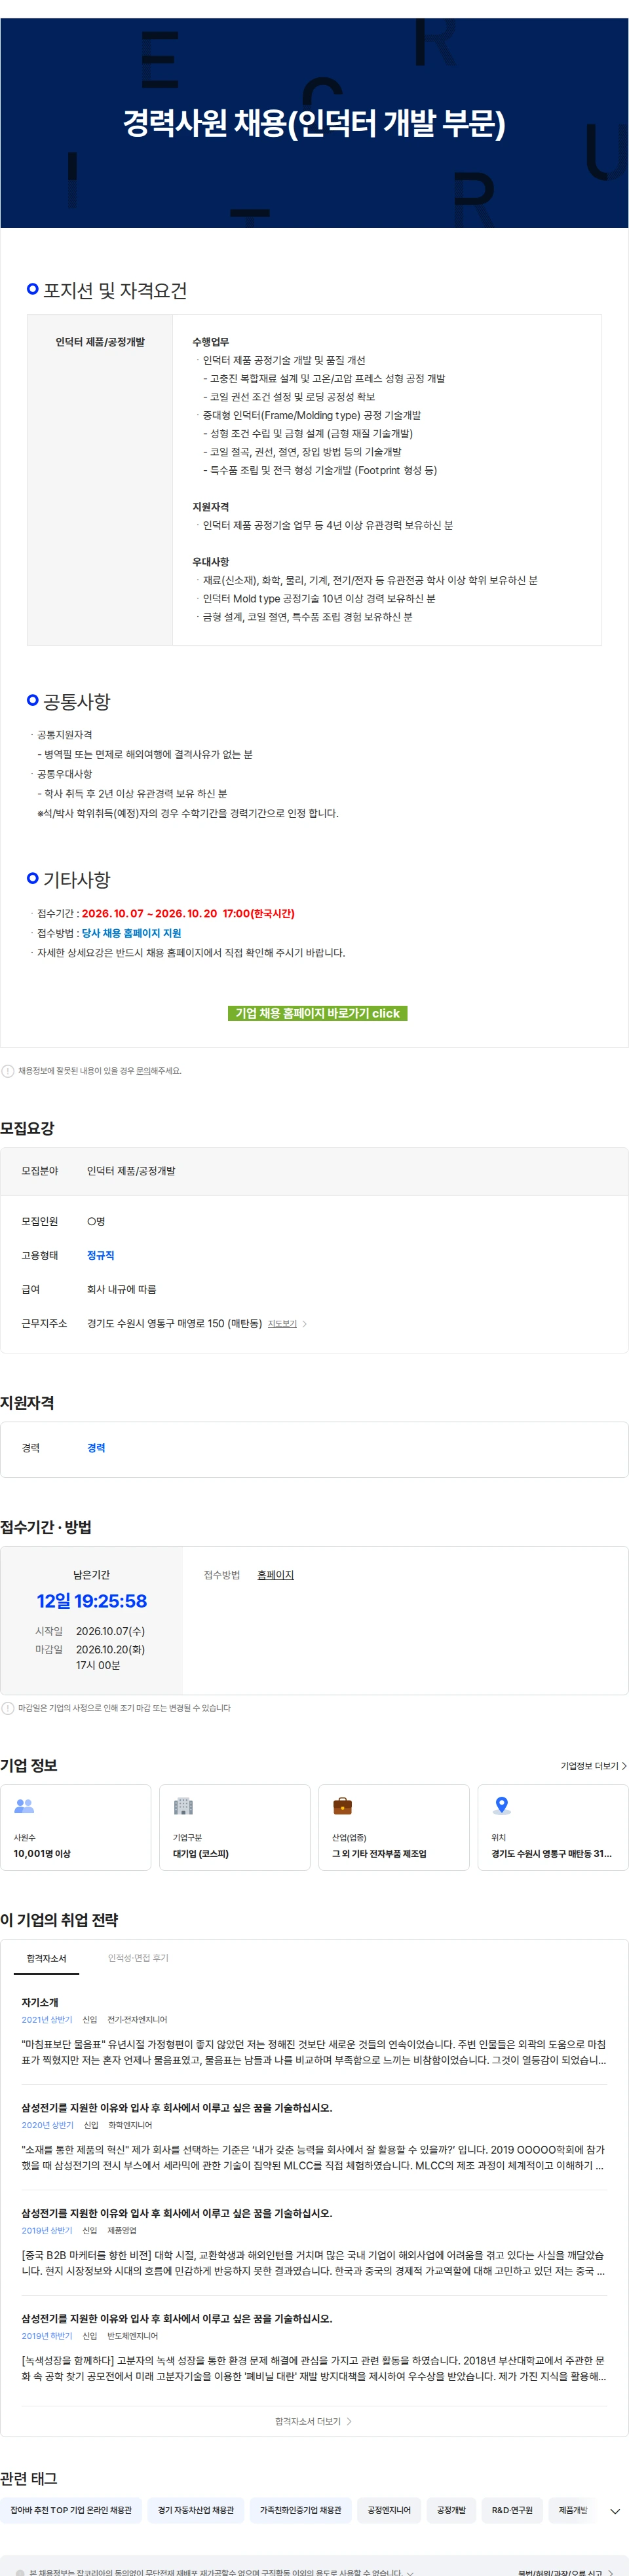
Task: Click the location map pin icon
Action: point(502,1806)
